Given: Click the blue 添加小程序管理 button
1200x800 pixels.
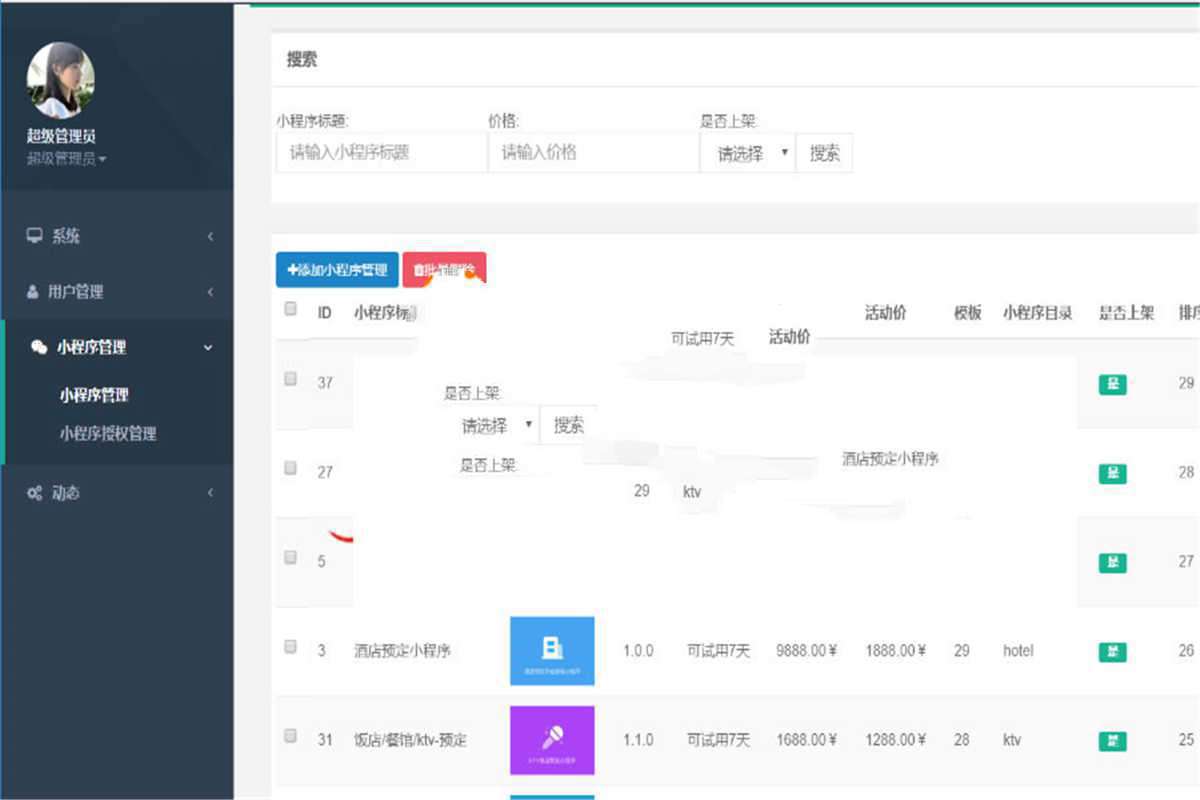Looking at the screenshot, I should pos(337,269).
